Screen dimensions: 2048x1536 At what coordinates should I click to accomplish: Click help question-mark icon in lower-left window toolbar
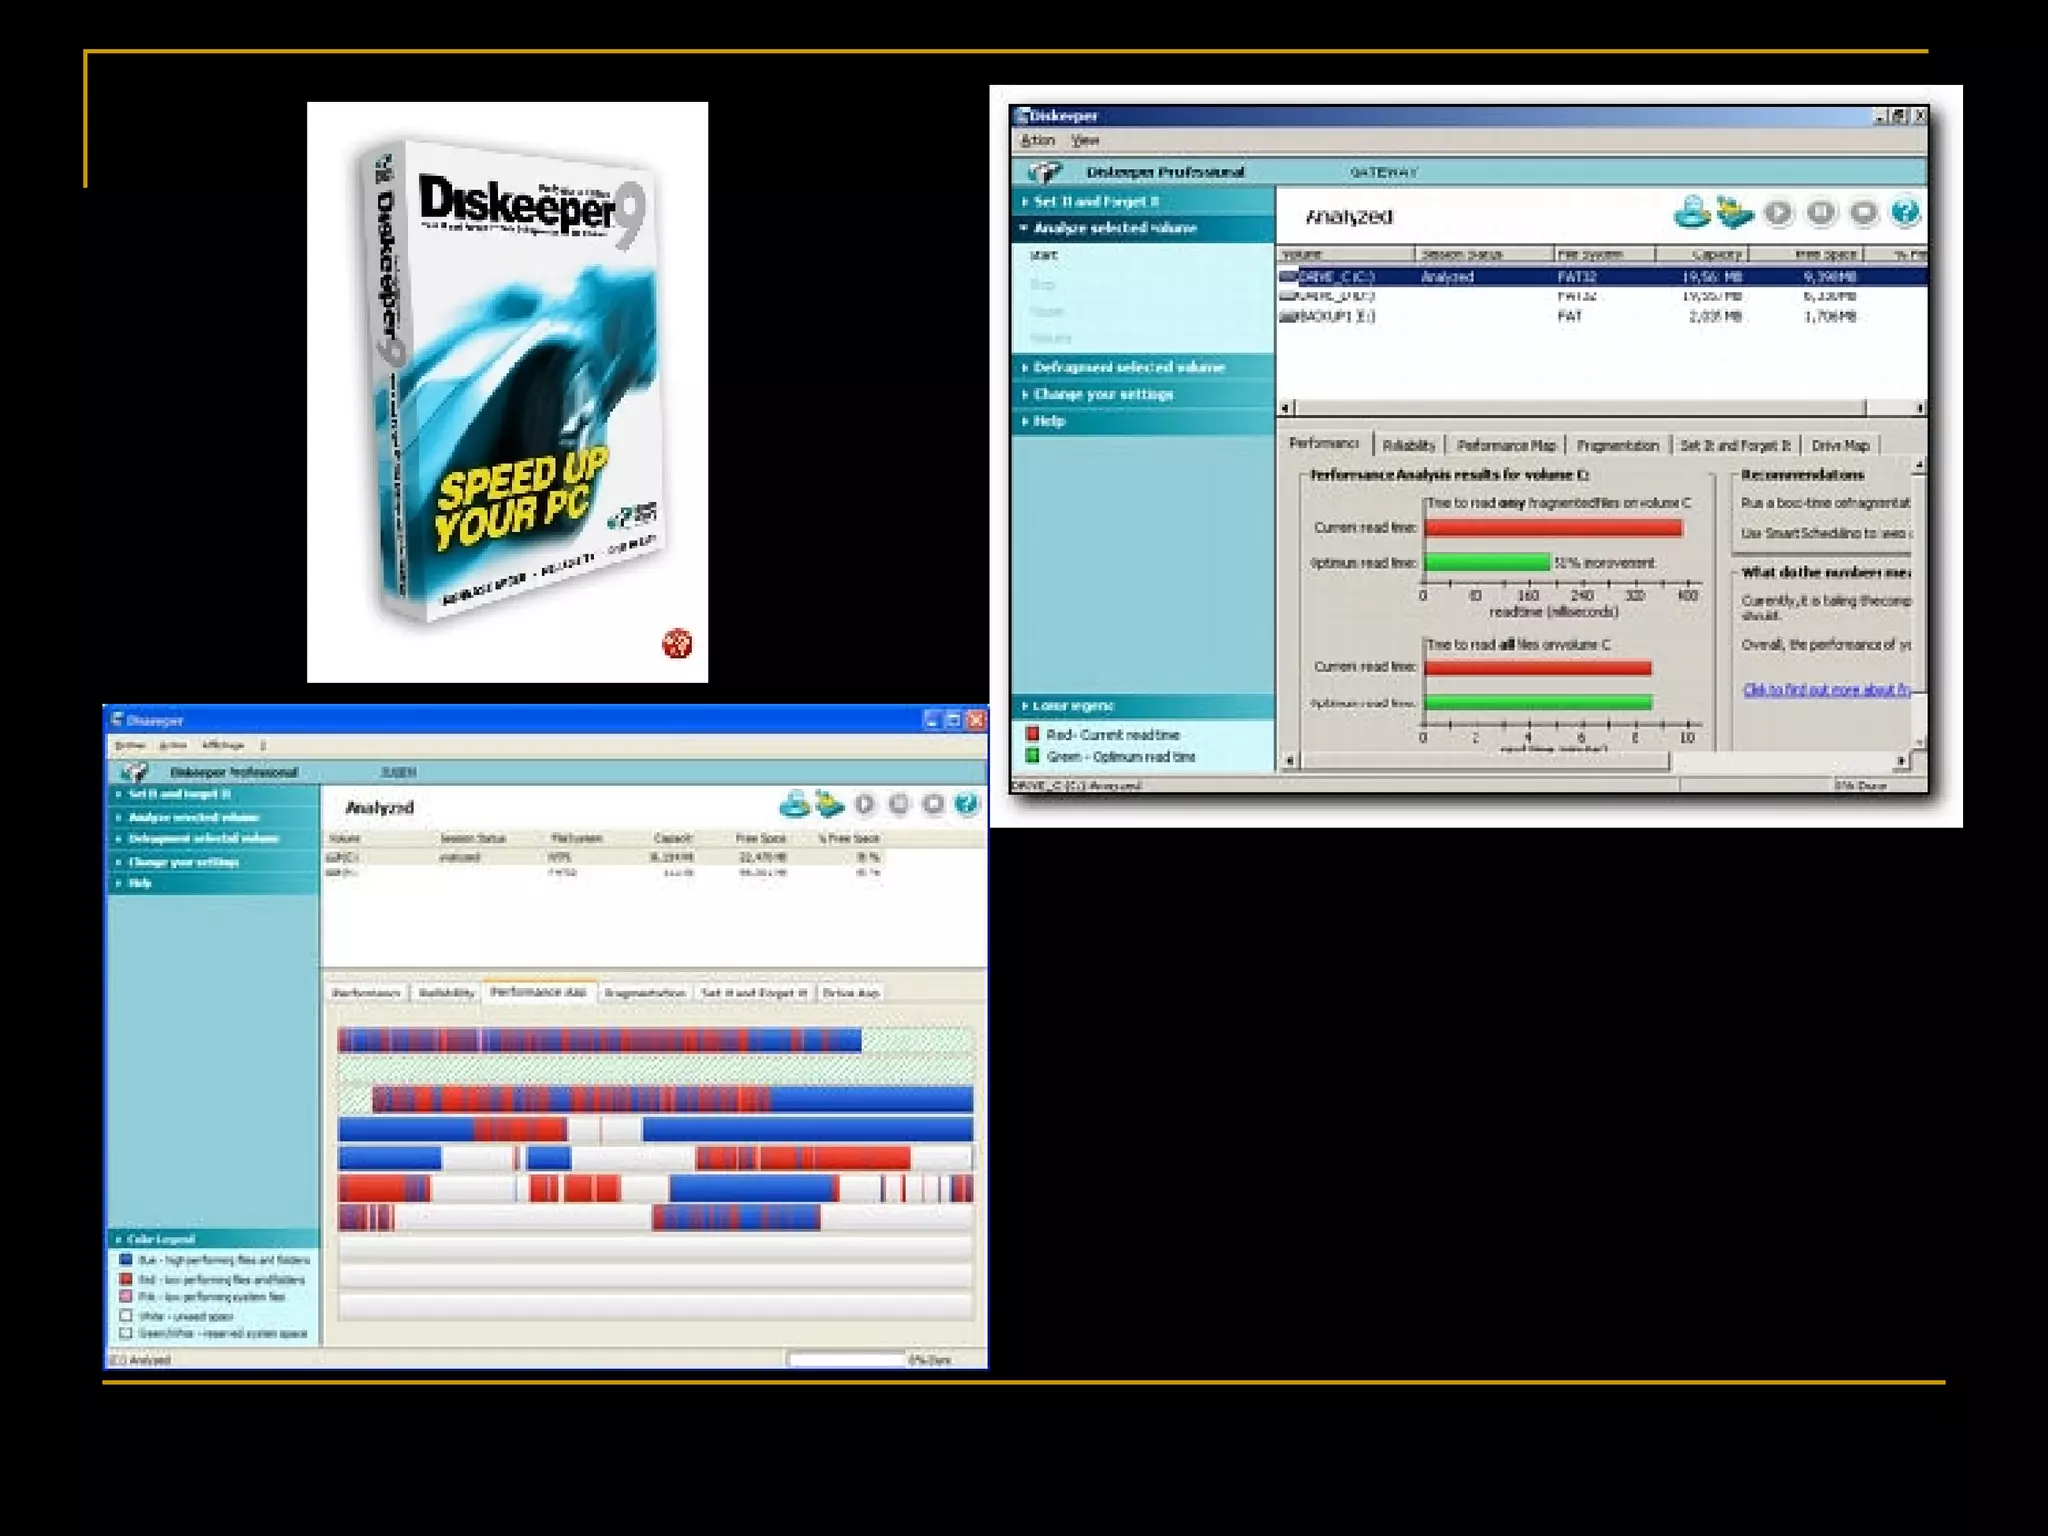[x=966, y=803]
